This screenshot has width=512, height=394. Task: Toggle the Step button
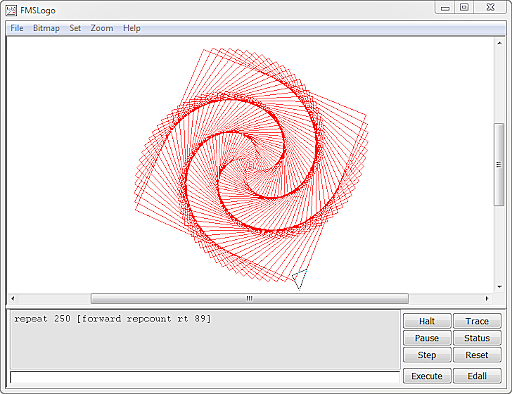[427, 355]
